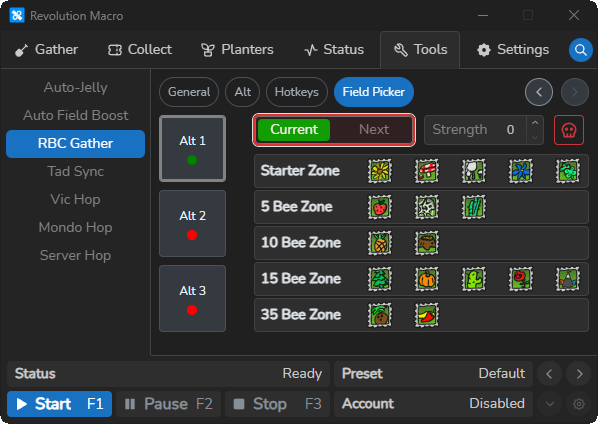Image resolution: width=598 pixels, height=424 pixels.
Task: Choose the Pineapple field in 10 Bee Zone
Action: pos(379,243)
